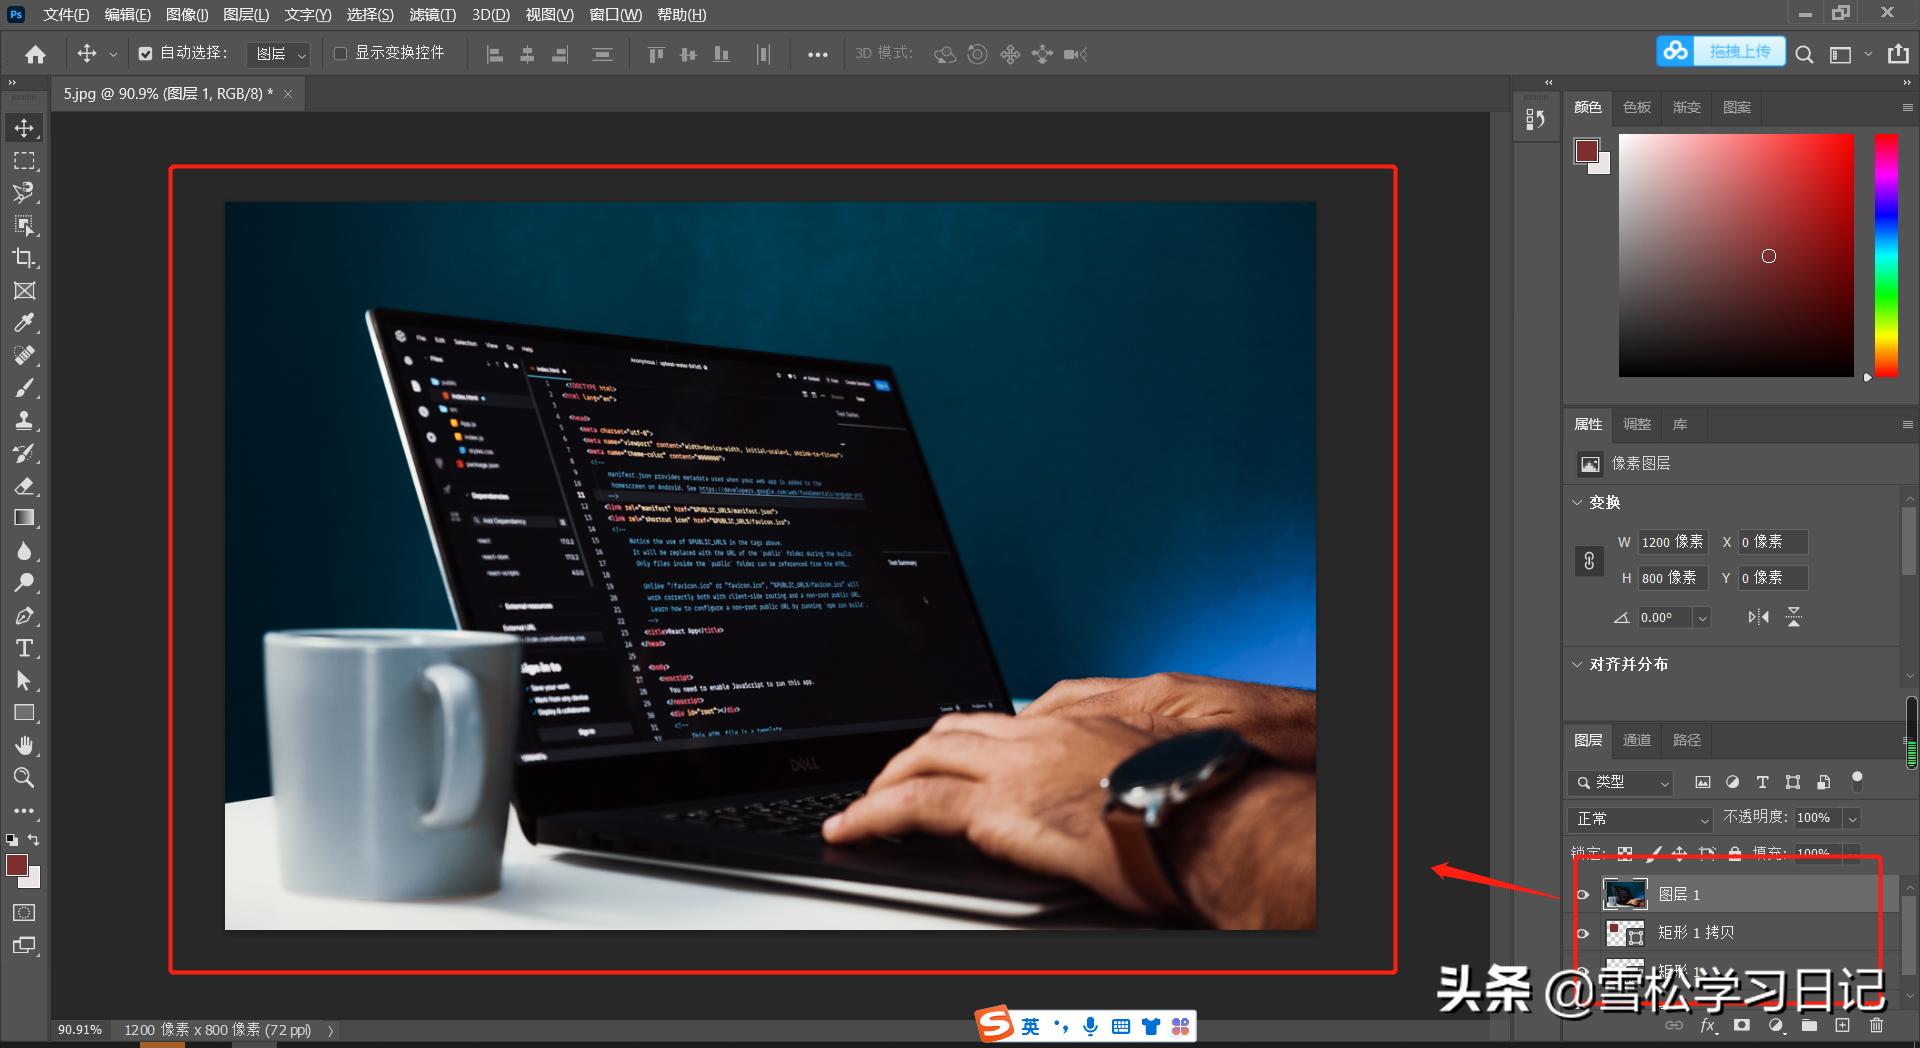Image resolution: width=1920 pixels, height=1048 pixels.
Task: Switch to the 调整 tab
Action: tap(1637, 424)
